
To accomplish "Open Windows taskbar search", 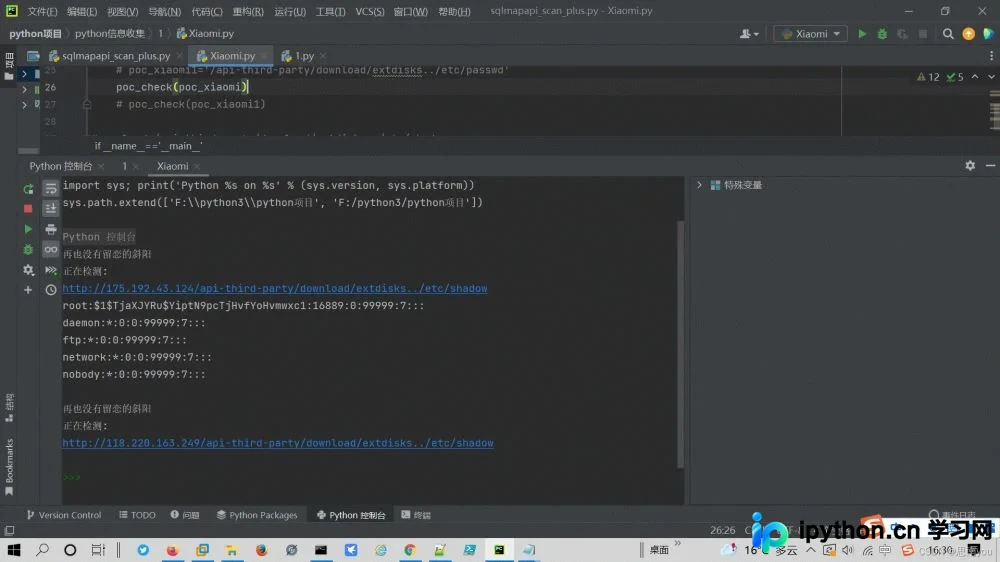I will point(43,550).
